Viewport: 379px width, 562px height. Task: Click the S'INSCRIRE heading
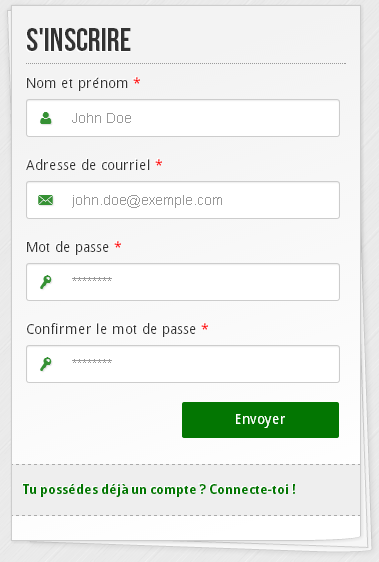(79, 39)
